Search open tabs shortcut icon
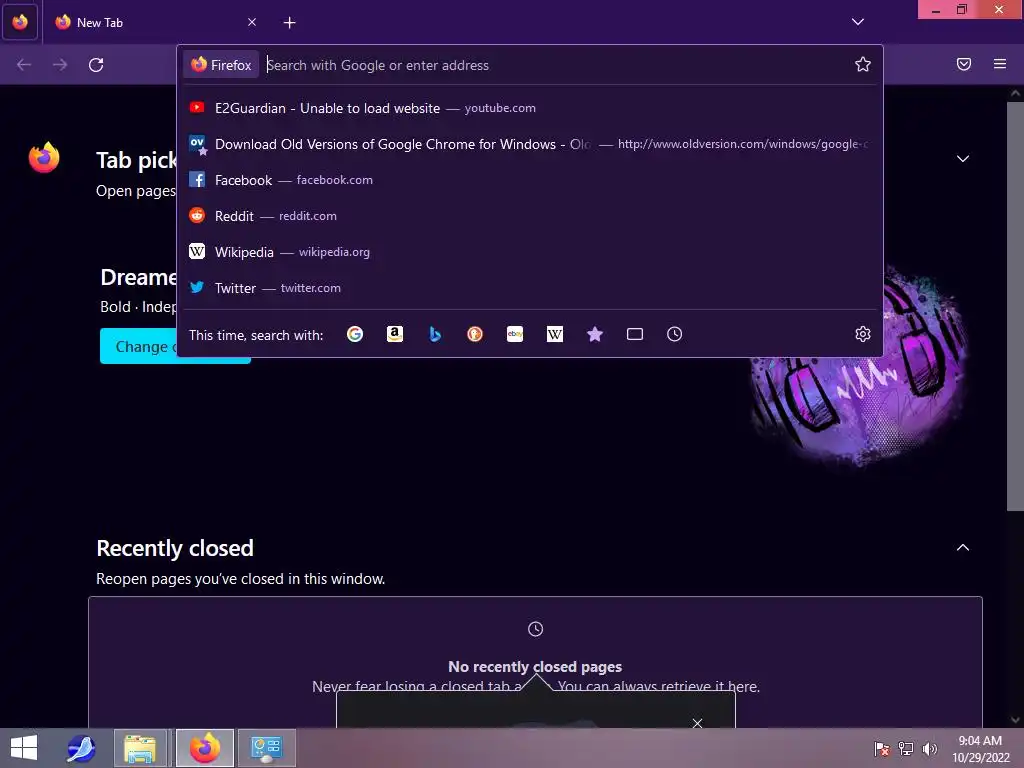The height and width of the screenshot is (768, 1024). pos(635,334)
